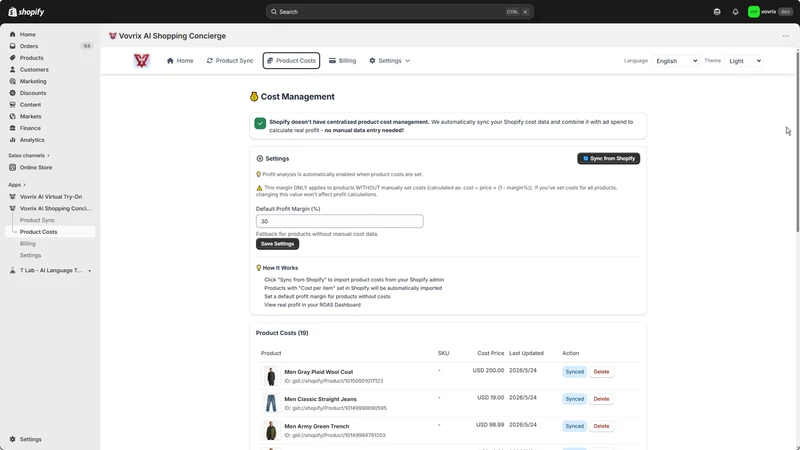Viewport: 800px width, 450px height.
Task: Open T Lab - AI Language app
Action: click(x=50, y=270)
